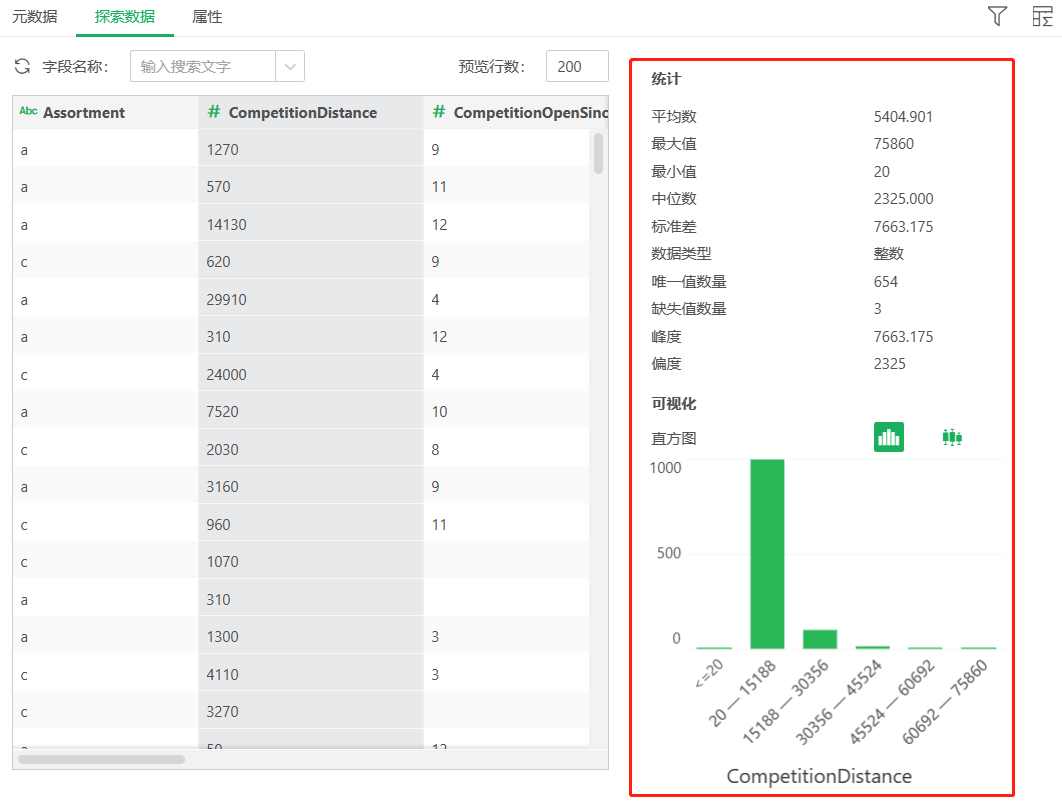Screen dimensions: 1062x807
Task: Switch visualization to the box plot icon
Action: pyautogui.click(x=951, y=436)
